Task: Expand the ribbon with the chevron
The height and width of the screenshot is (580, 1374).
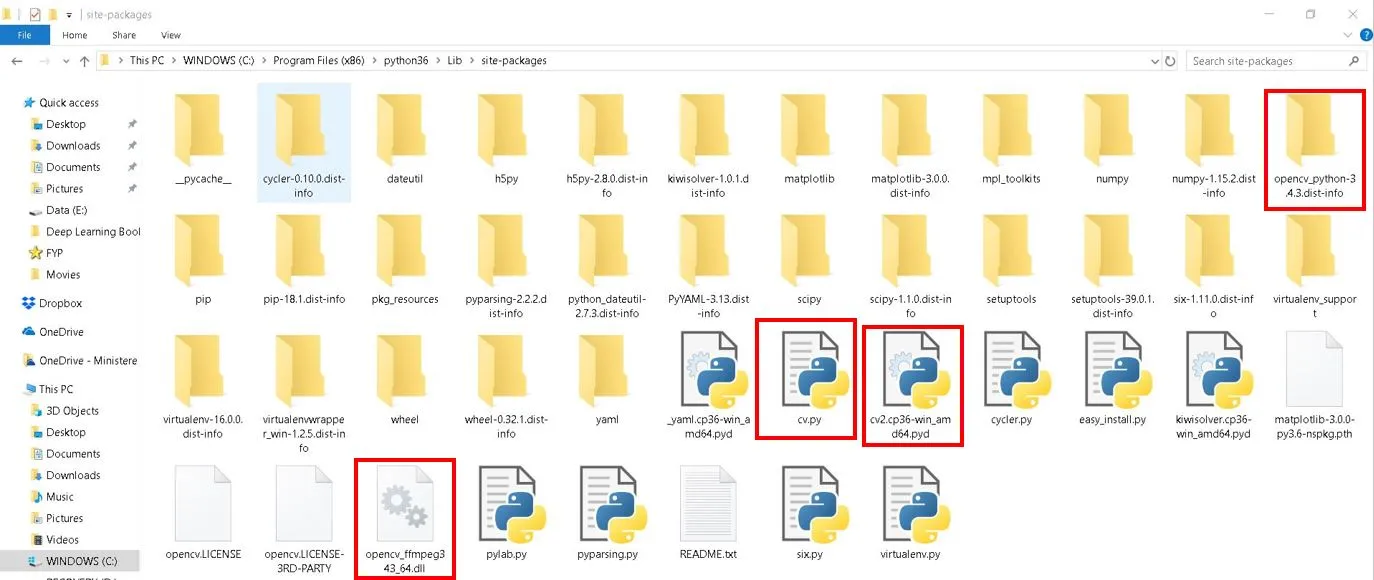Action: tap(1346, 35)
